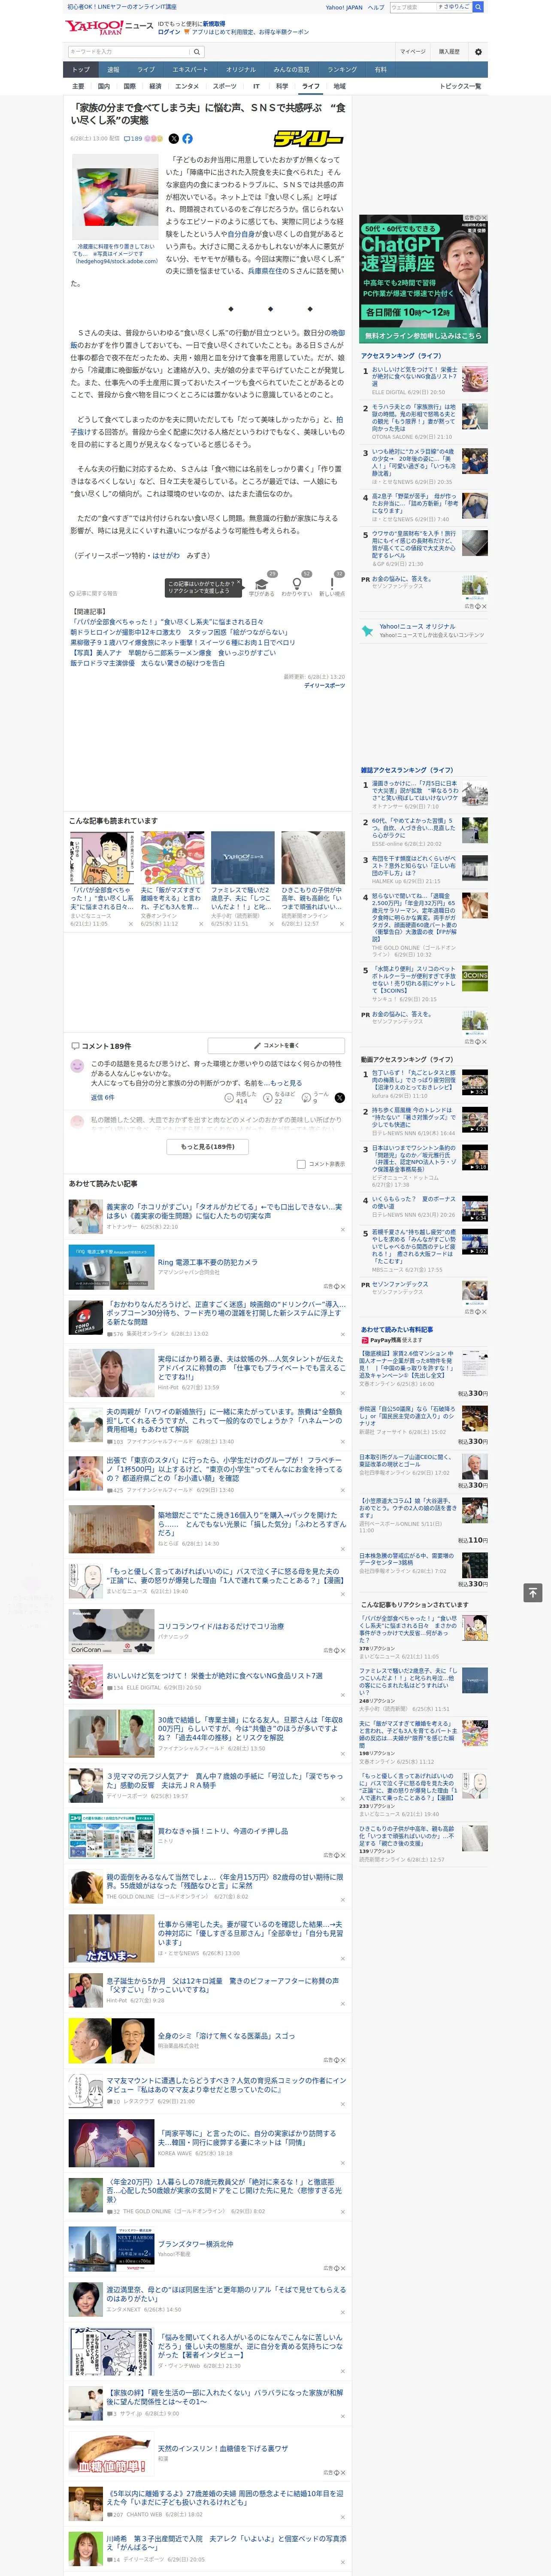
Task: Share the article on X
Action: [x=174, y=139]
